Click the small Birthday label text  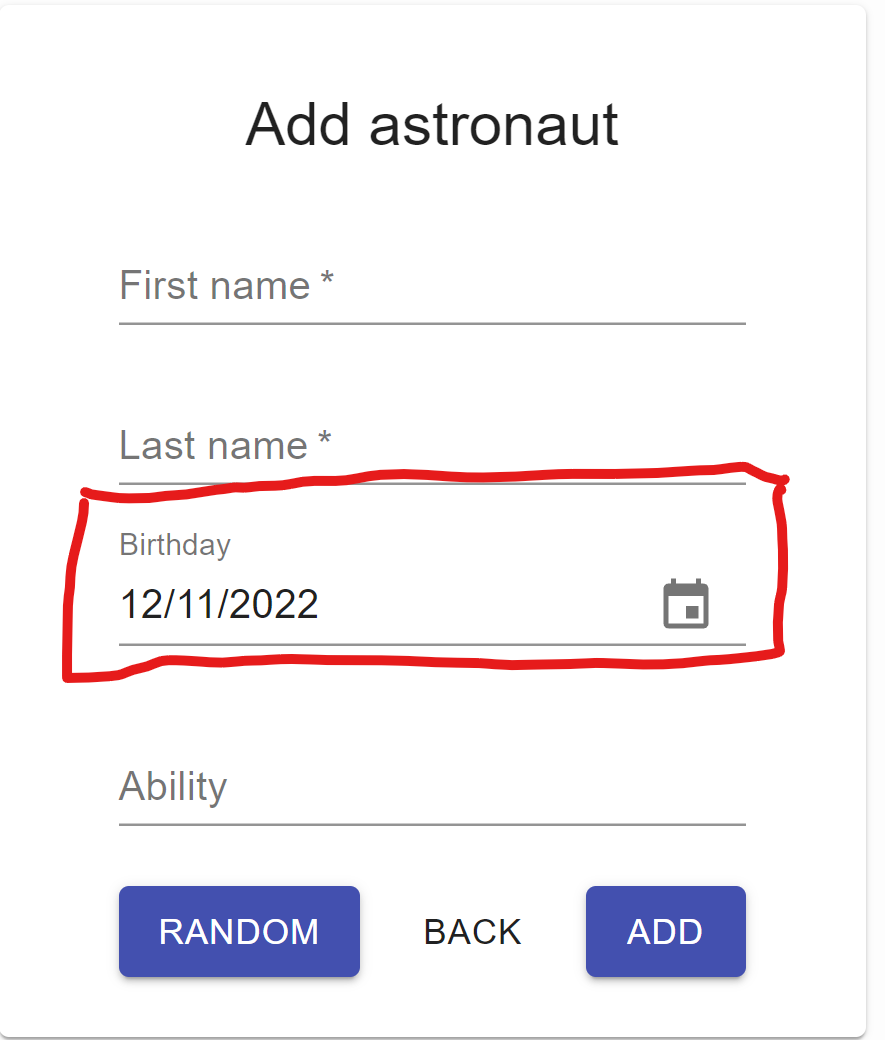pyautogui.click(x=175, y=545)
